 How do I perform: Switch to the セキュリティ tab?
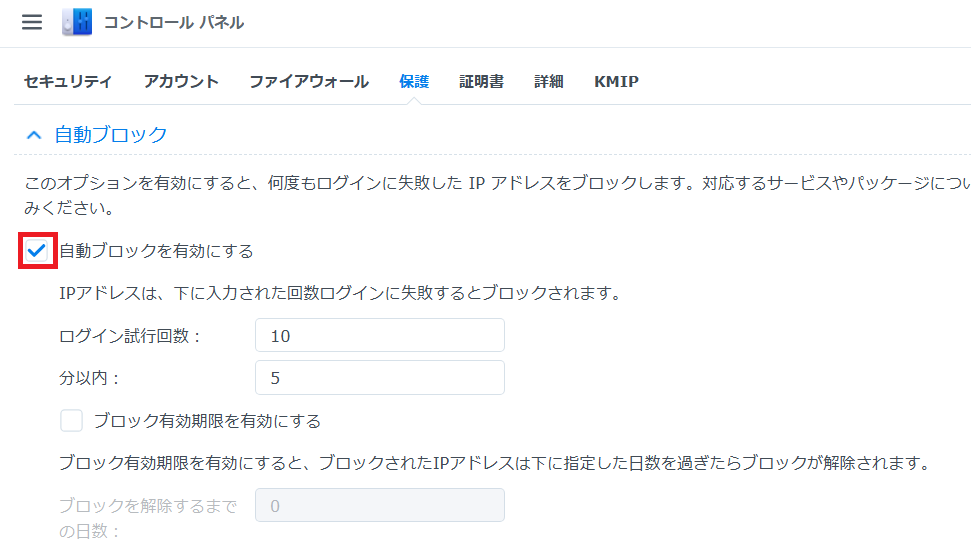[67, 82]
